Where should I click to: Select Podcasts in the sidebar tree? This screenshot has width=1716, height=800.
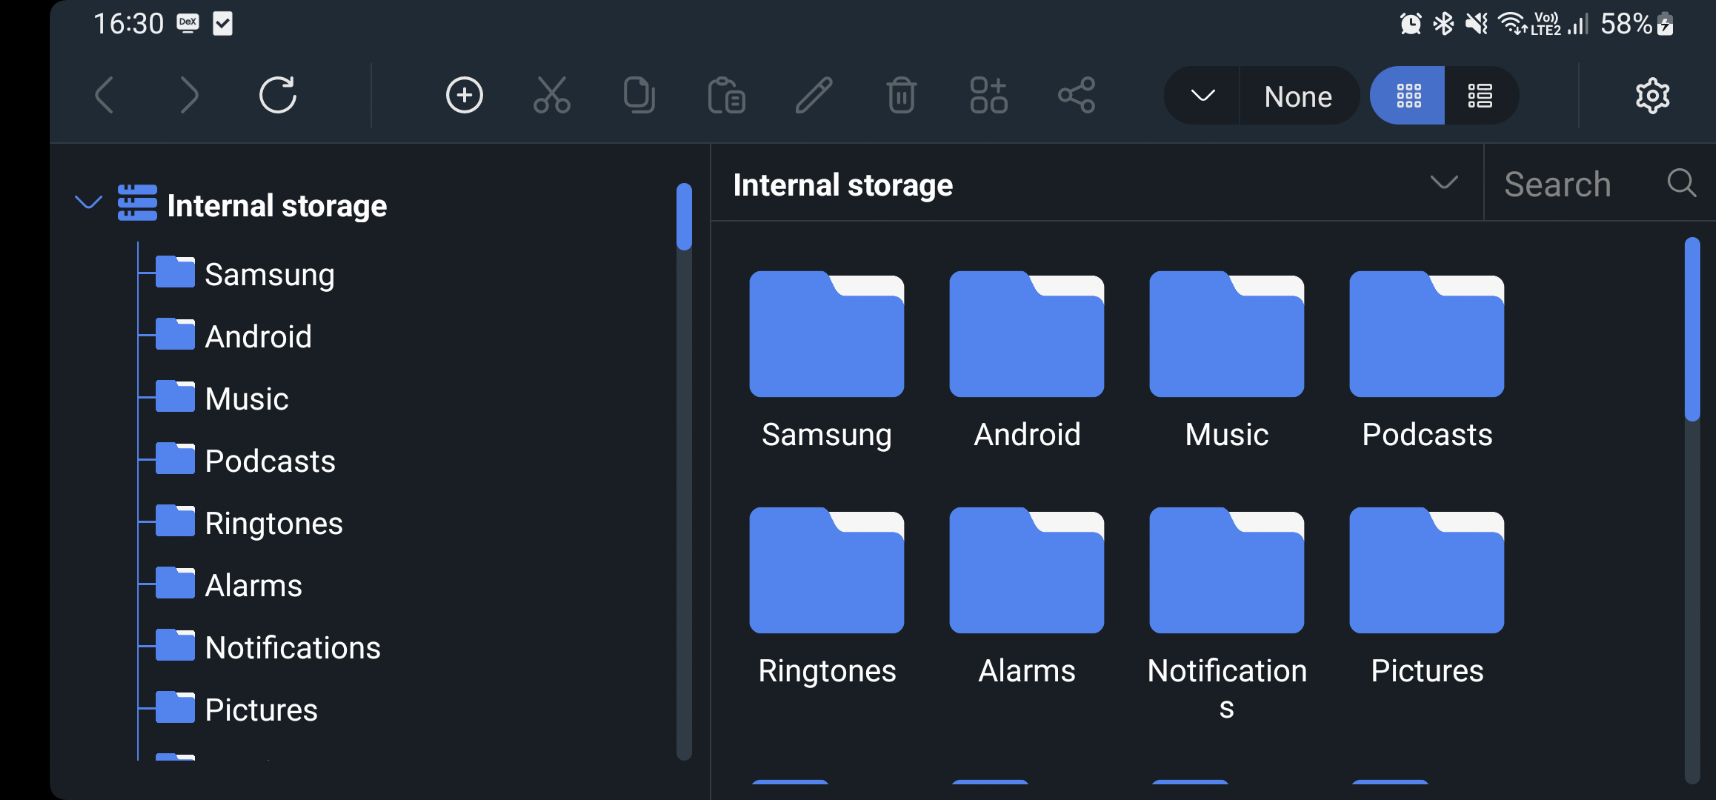270,461
